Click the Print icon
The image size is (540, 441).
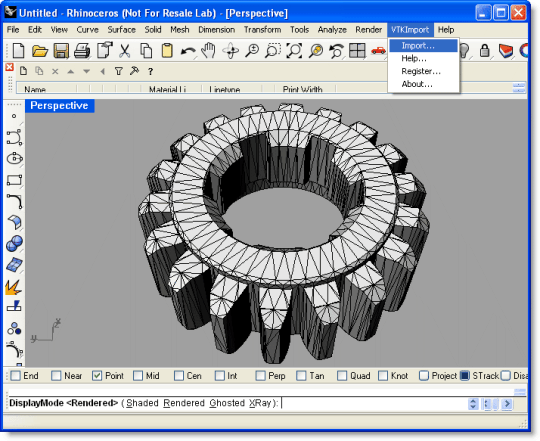[82, 51]
